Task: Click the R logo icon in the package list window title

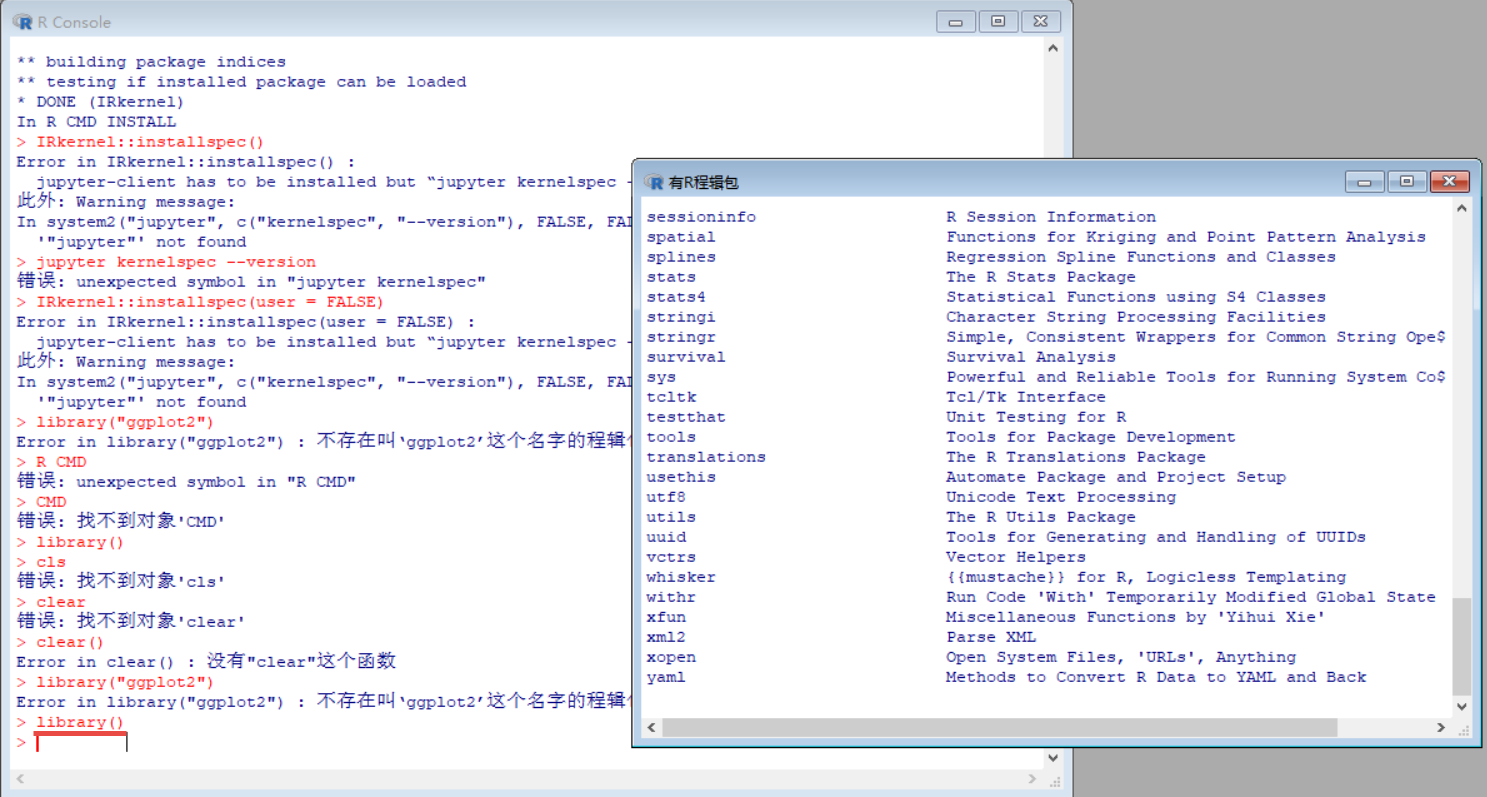Action: coord(655,182)
